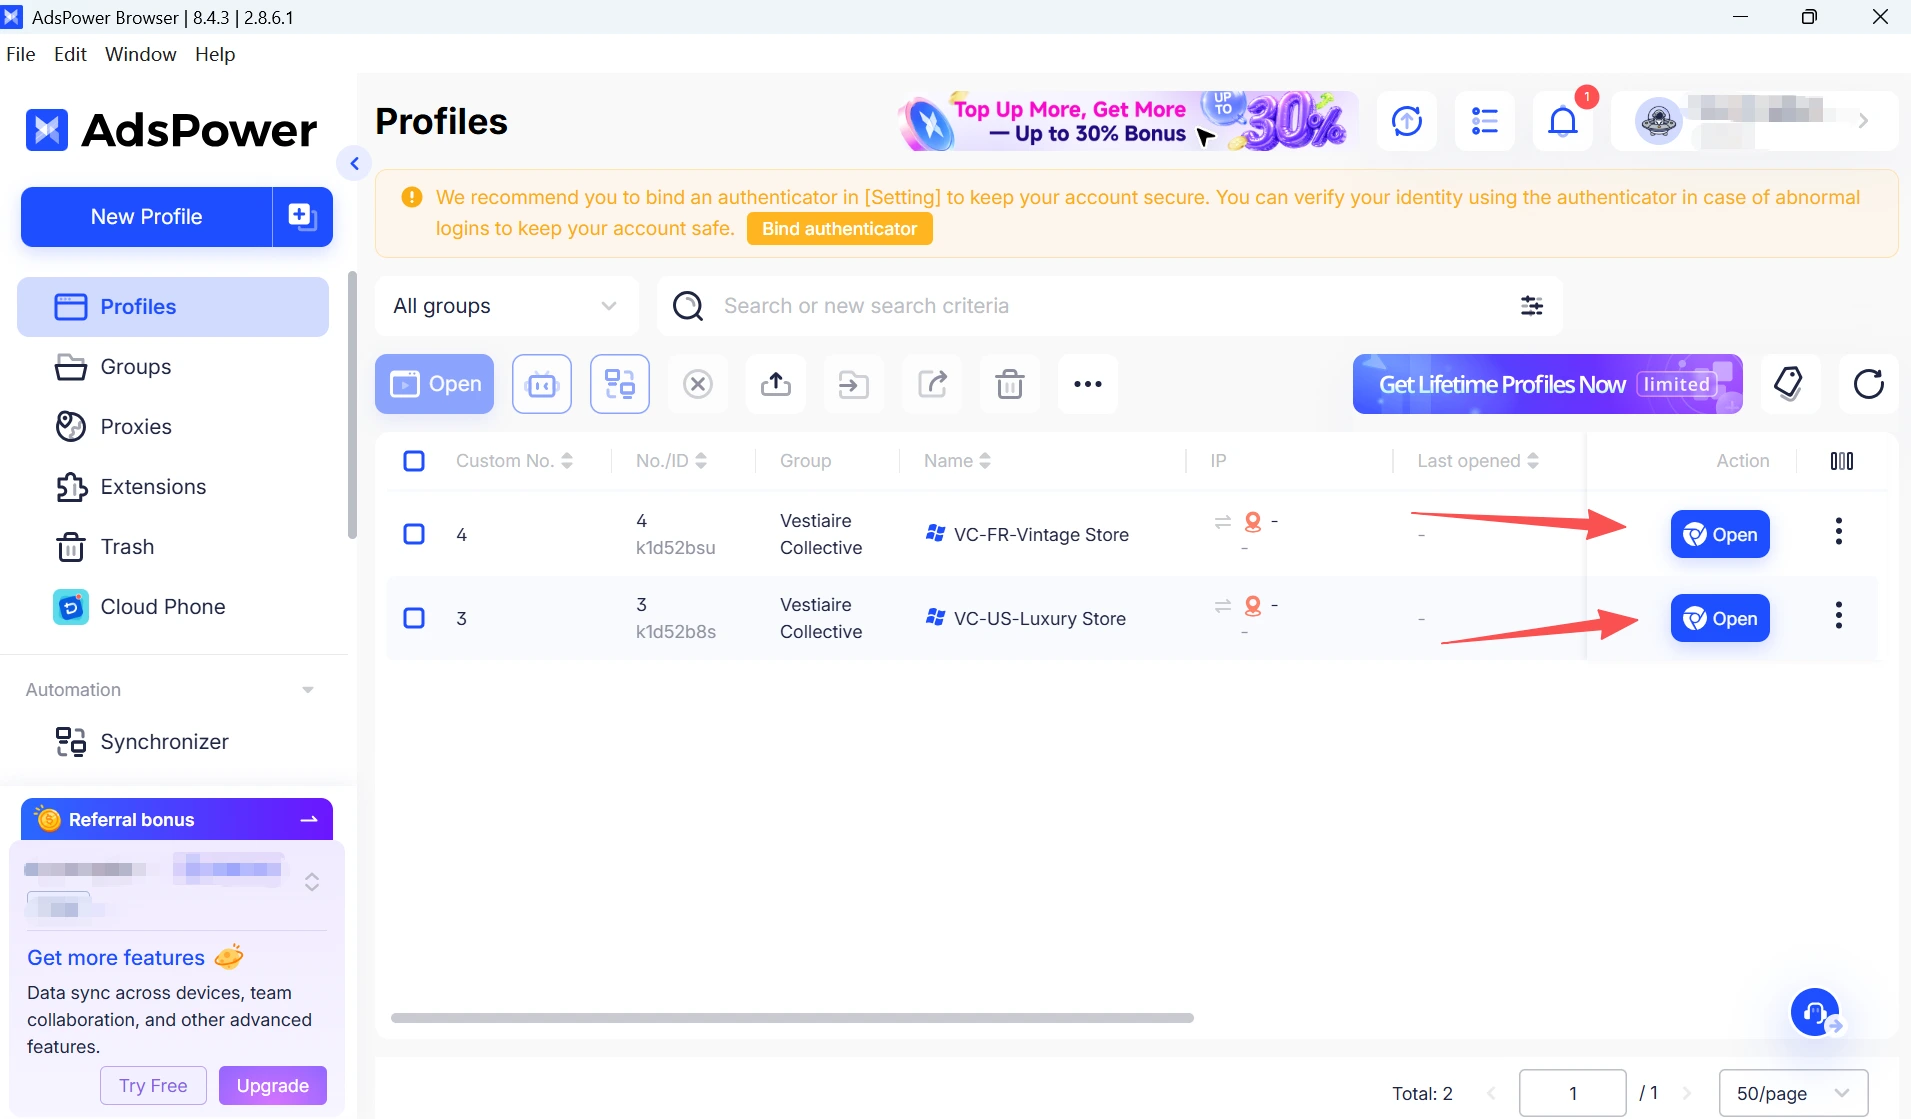Screen dimensions: 1911x1119
Task: Click the toolbar Open button
Action: tap(435, 384)
